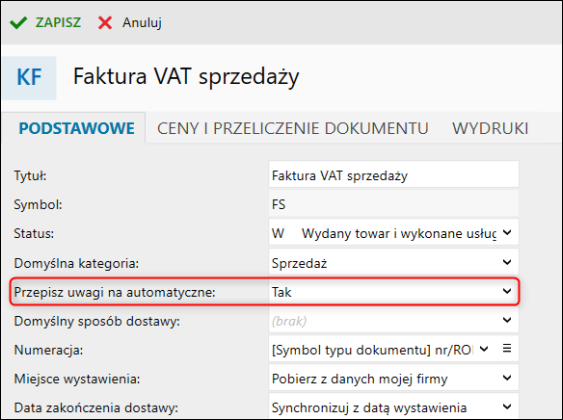Expand the Domyślna kategoria dropdown arrow
Viewport: 563px width, 420px height.
tap(507, 262)
